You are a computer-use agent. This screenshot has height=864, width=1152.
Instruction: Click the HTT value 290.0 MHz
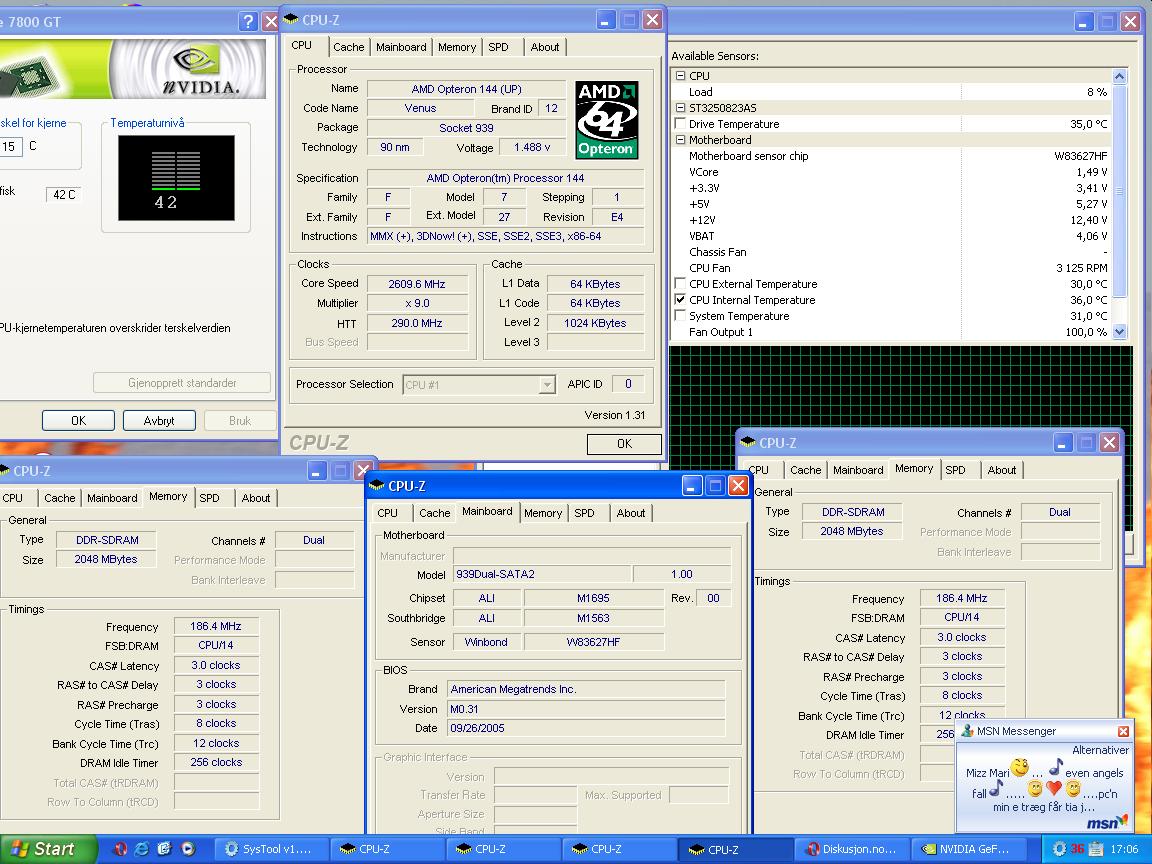417,323
